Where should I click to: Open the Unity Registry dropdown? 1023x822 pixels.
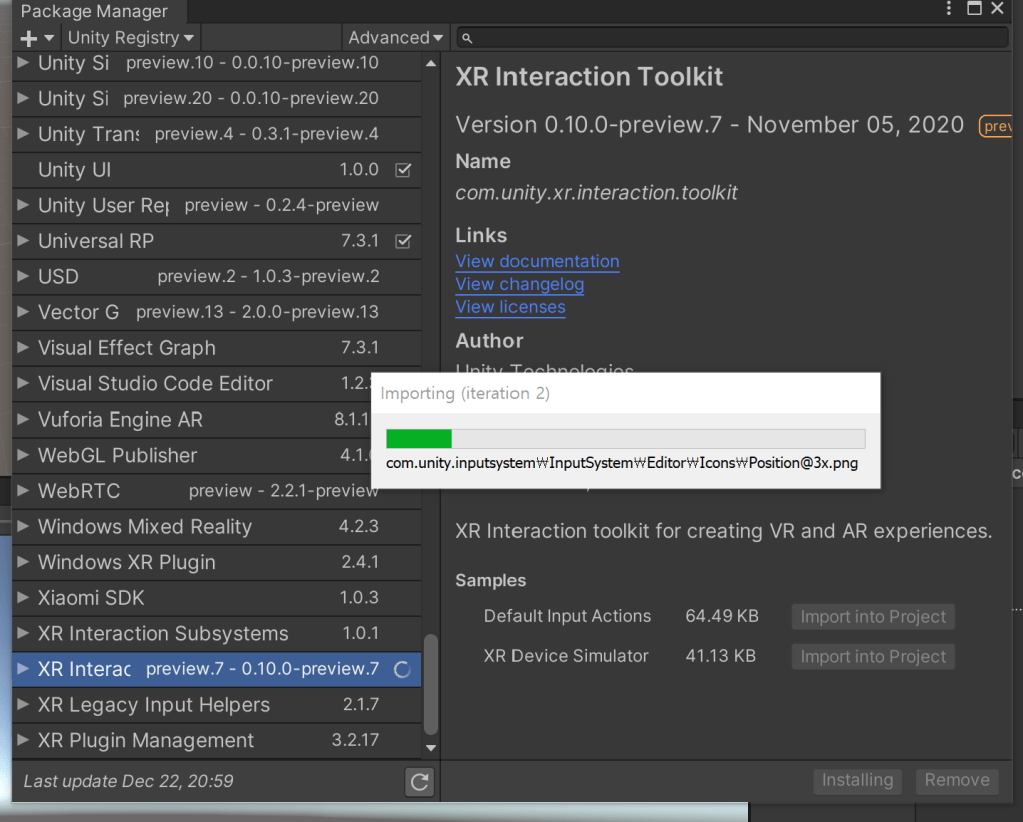tap(130, 38)
